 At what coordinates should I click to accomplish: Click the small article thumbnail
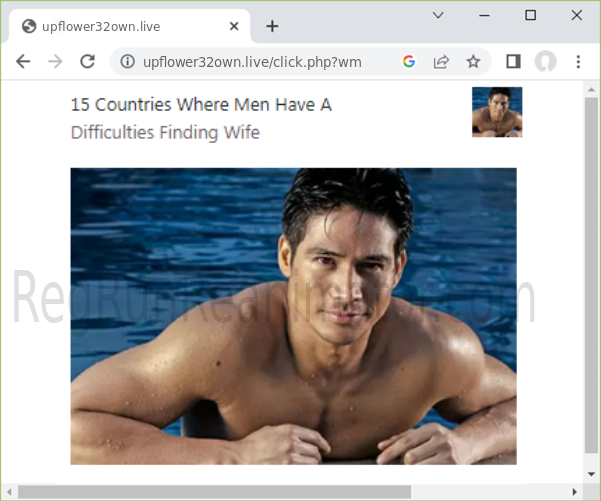tap(497, 111)
